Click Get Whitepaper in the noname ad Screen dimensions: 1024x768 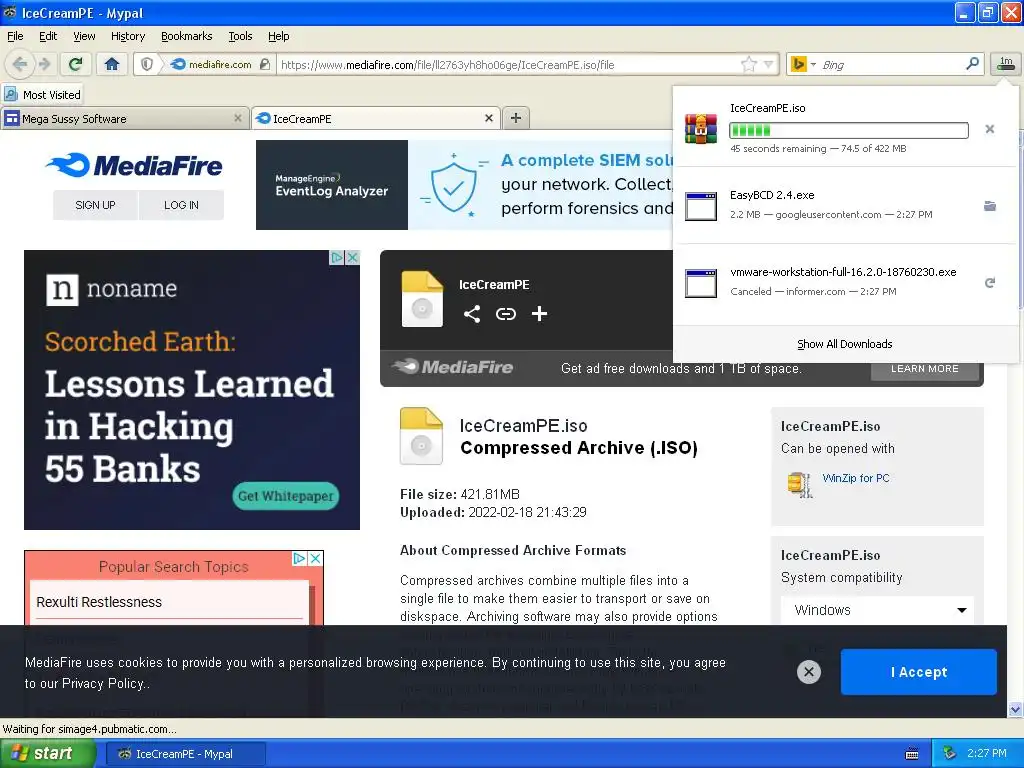285,496
